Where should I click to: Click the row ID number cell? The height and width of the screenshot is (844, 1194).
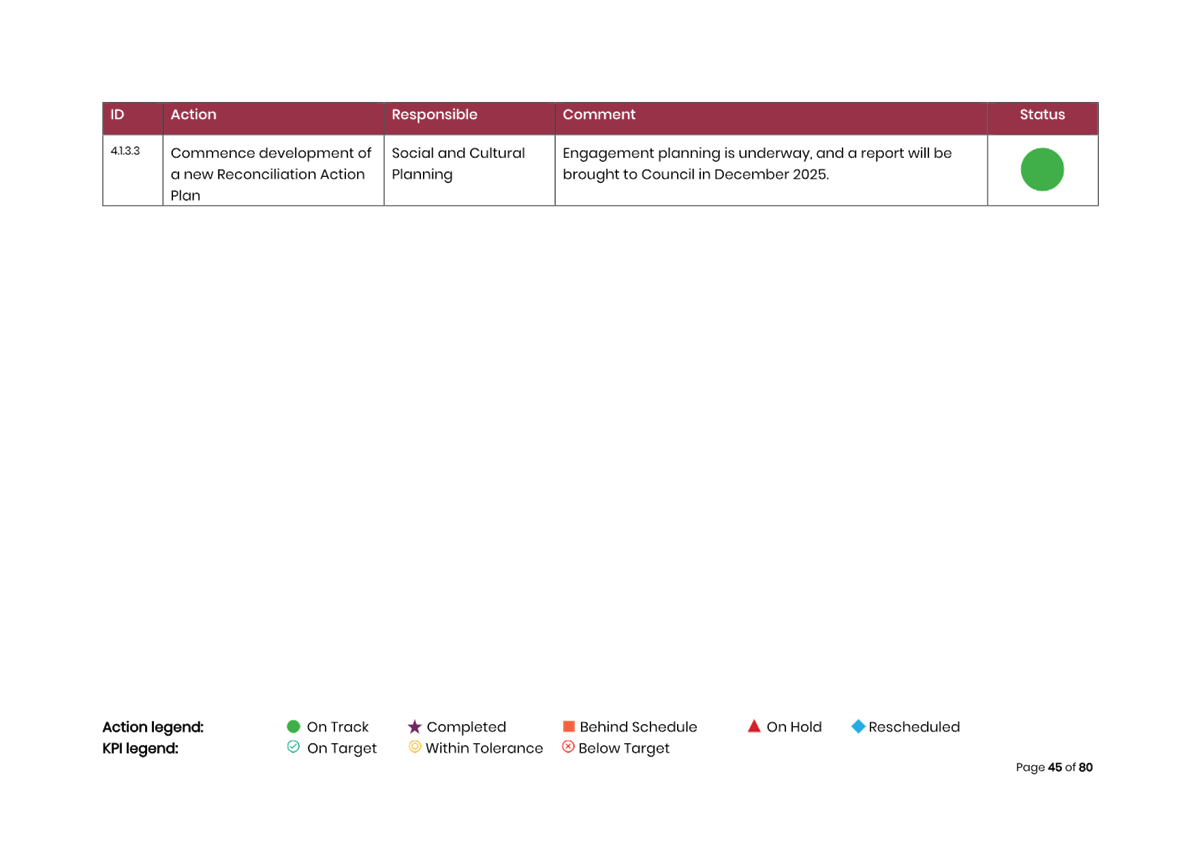(125, 152)
